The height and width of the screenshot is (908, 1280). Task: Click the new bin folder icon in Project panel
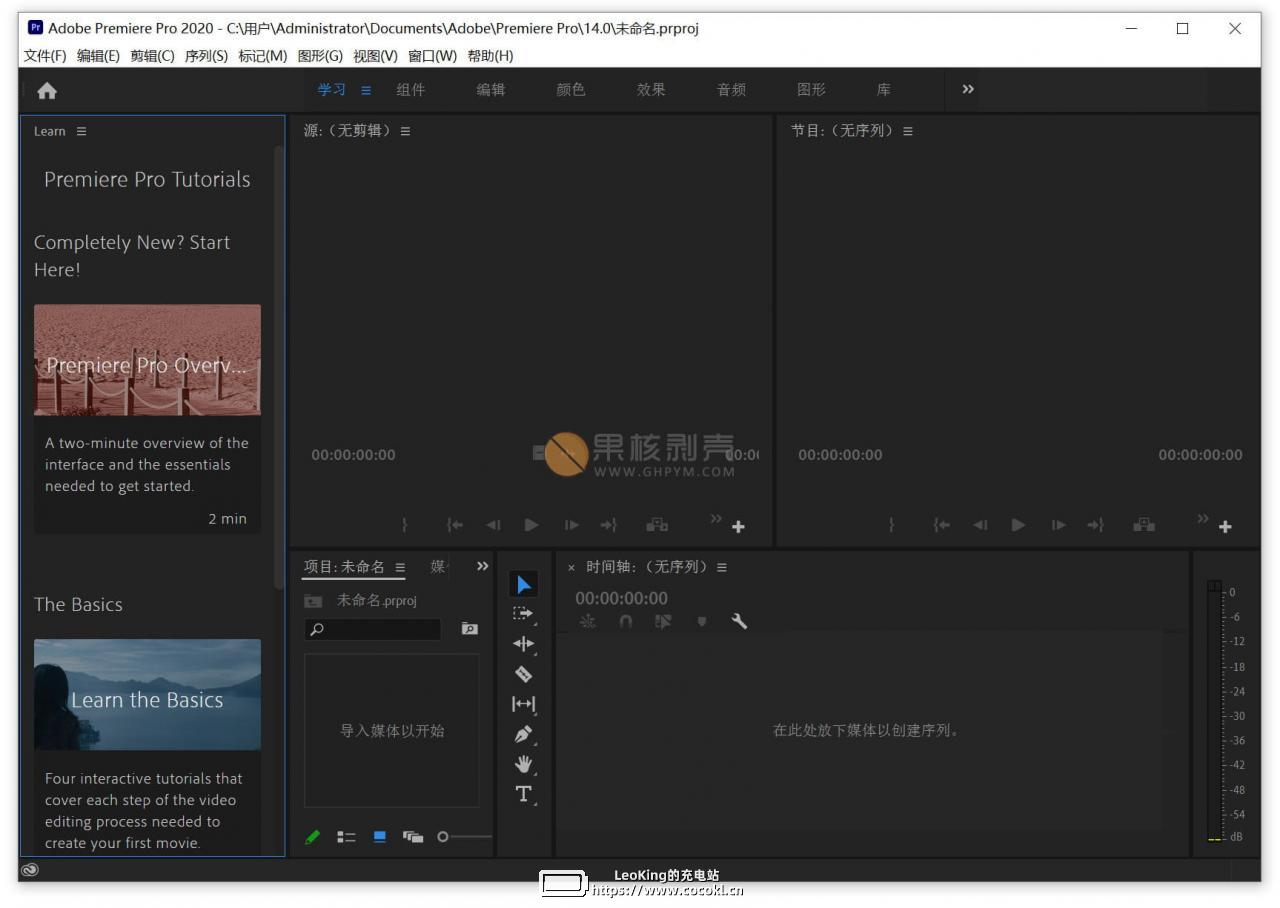[469, 629]
